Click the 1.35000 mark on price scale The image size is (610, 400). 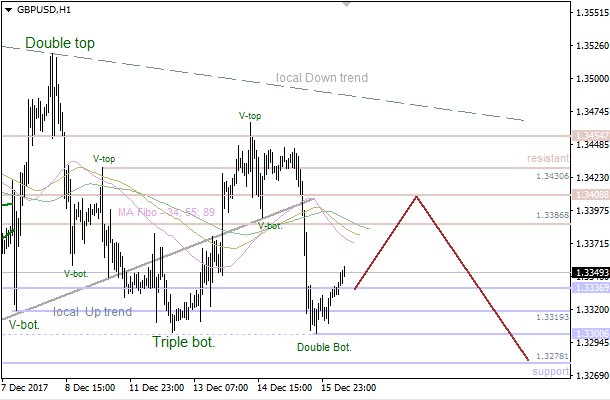588,79
